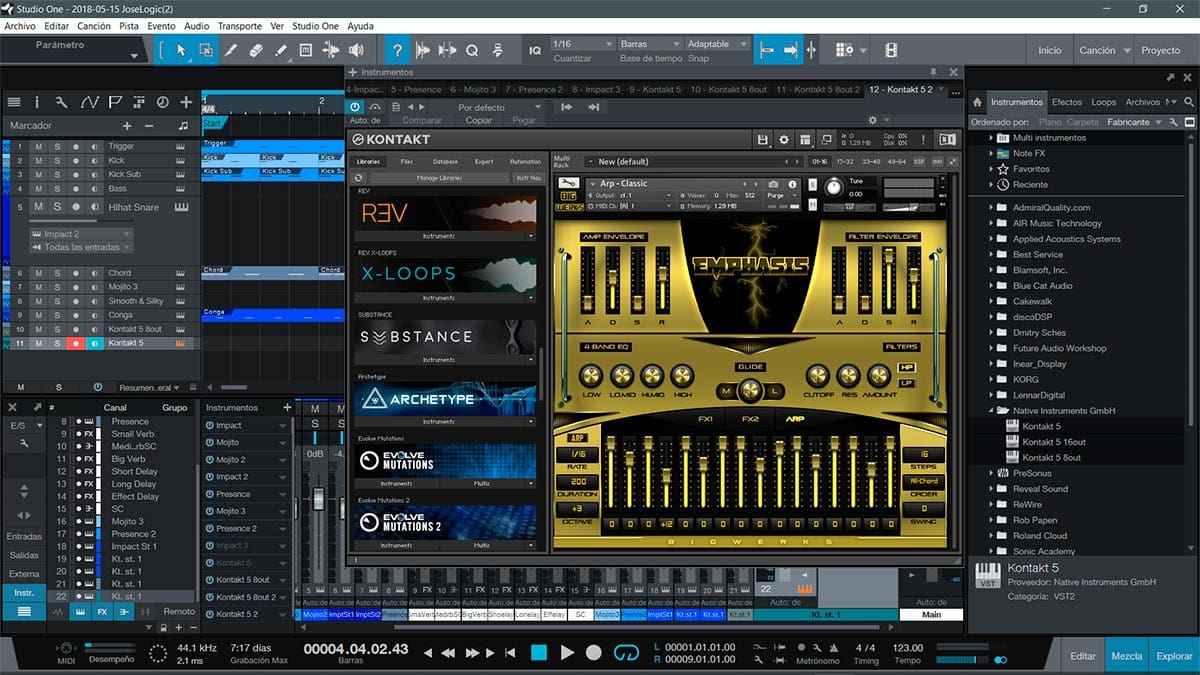1200x675 pixels.
Task: Click the transport Play button
Action: tap(567, 652)
